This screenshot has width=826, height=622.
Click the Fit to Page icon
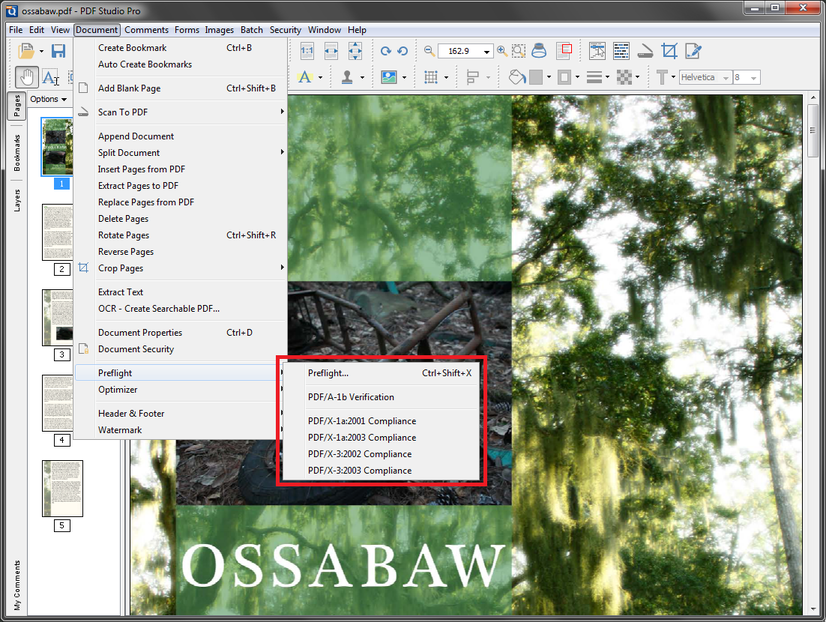tap(355, 51)
